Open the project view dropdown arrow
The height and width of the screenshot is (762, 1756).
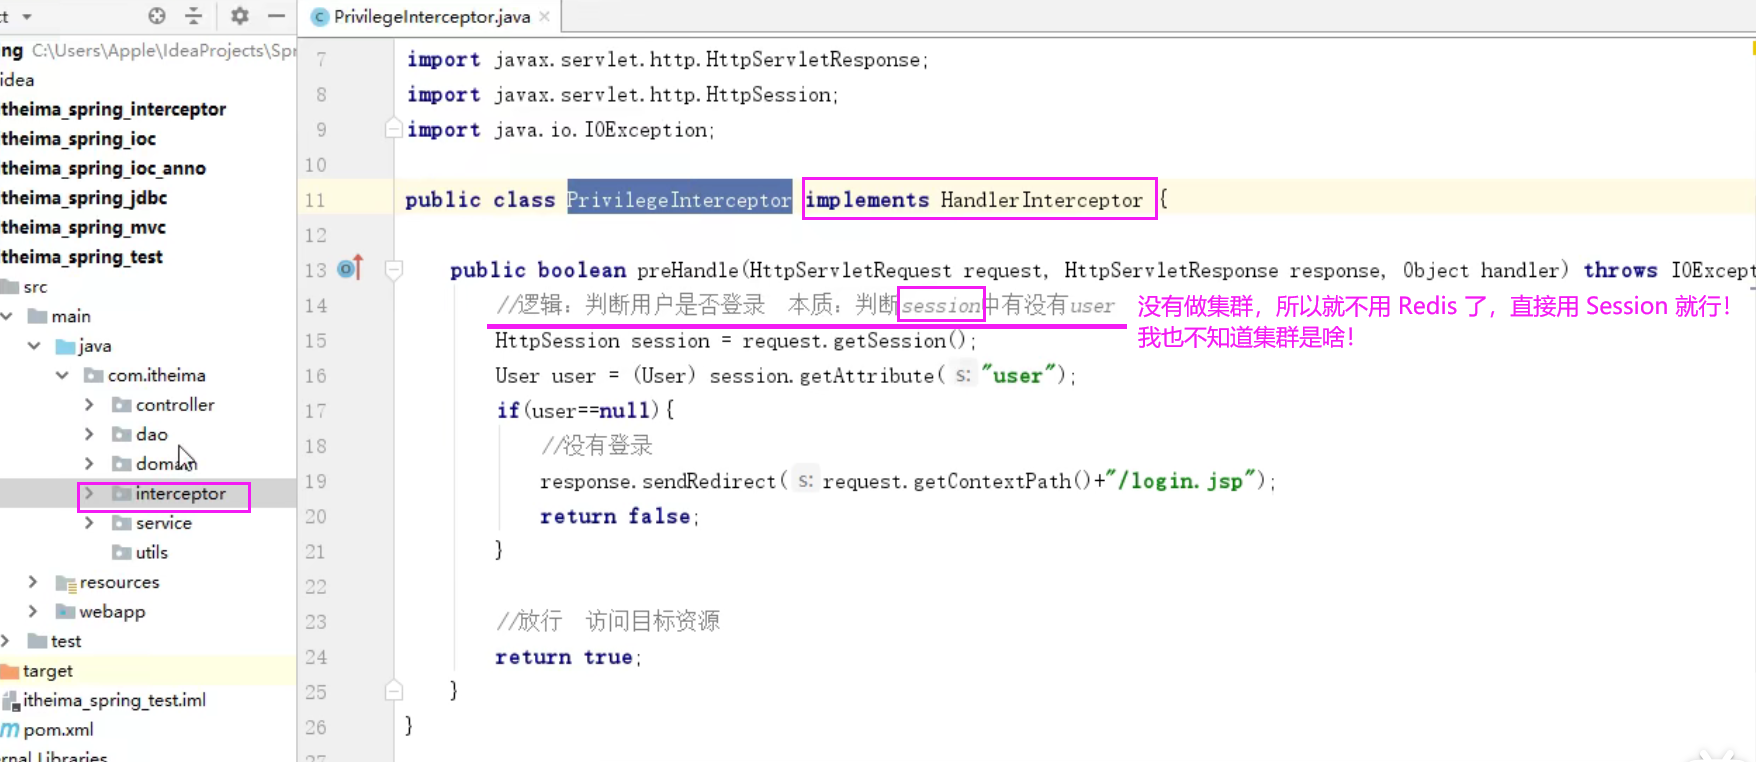27,16
